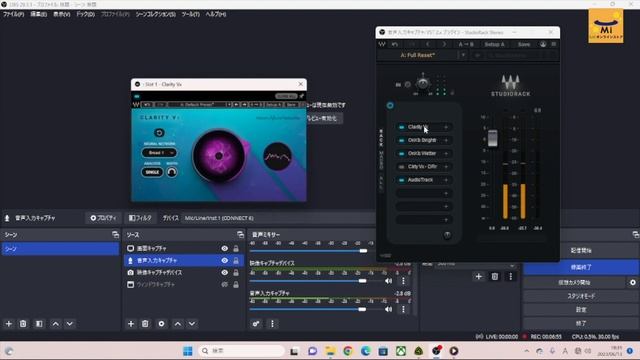Click the large purple main knob in Clarity Vx

click(x=219, y=156)
